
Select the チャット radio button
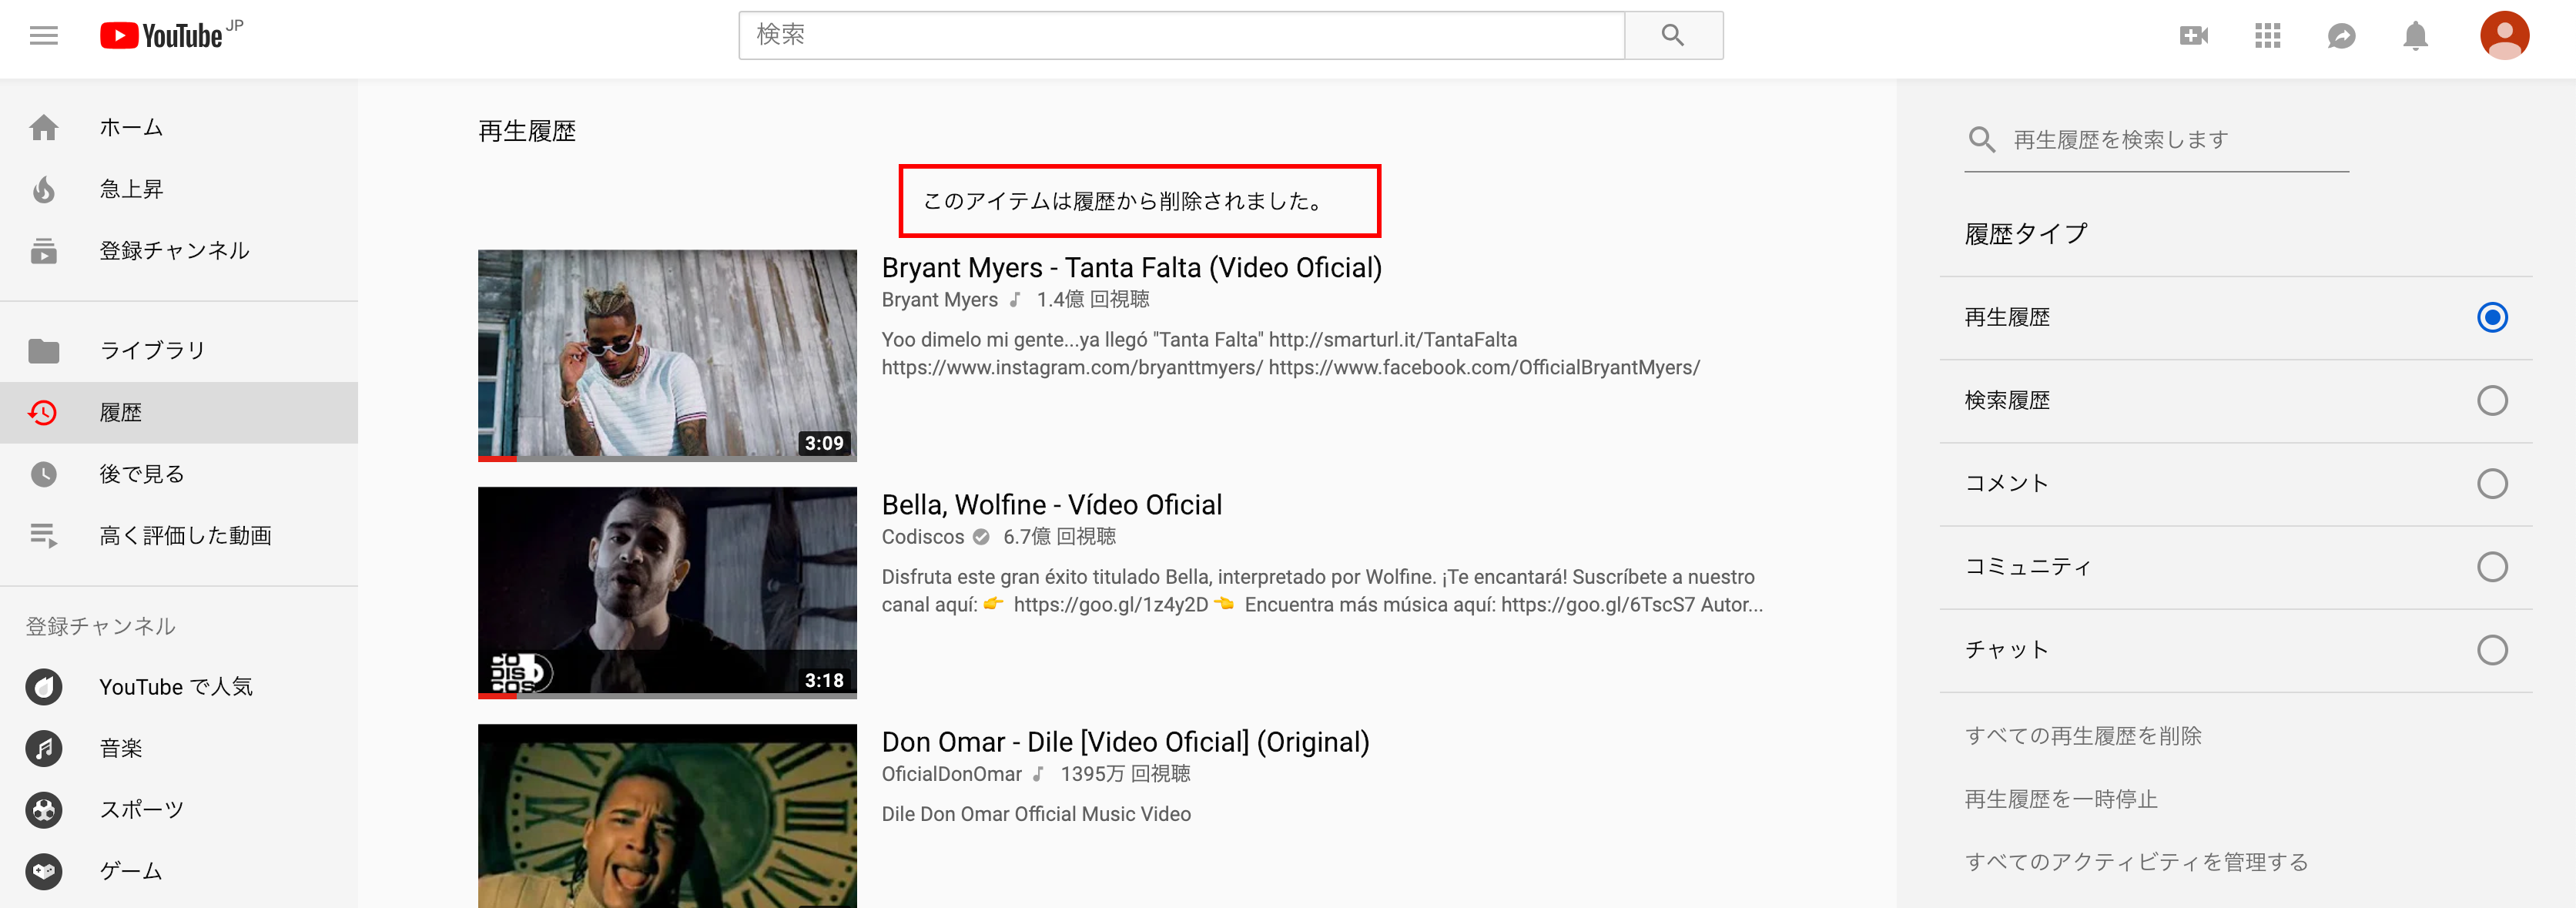[x=2491, y=650]
